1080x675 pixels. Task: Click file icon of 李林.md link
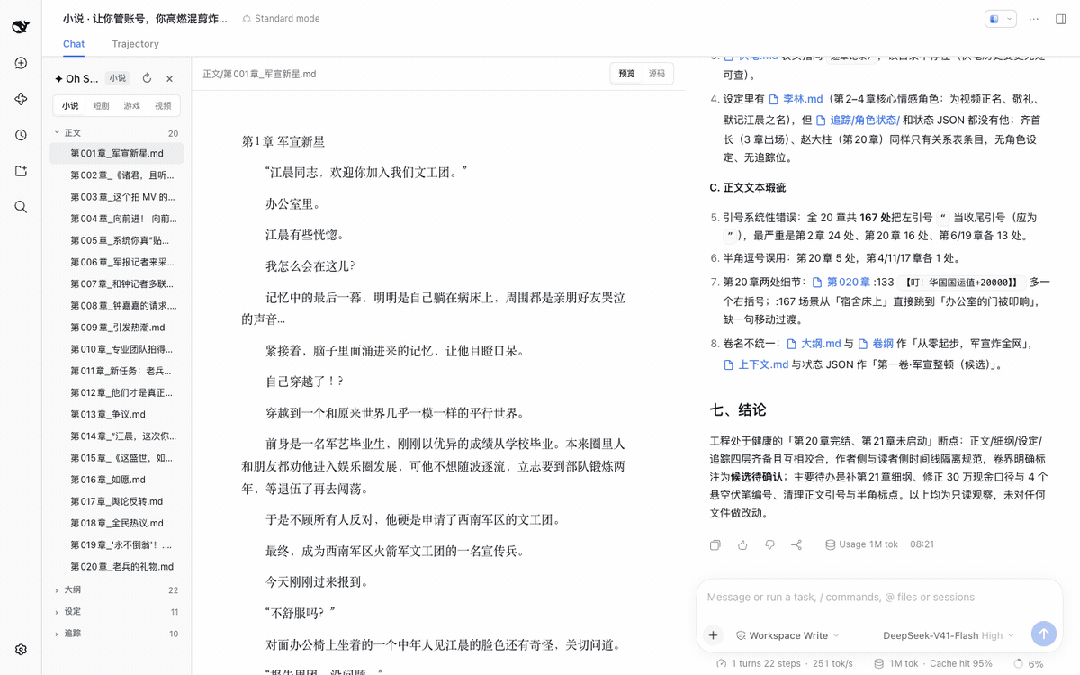[x=773, y=99]
